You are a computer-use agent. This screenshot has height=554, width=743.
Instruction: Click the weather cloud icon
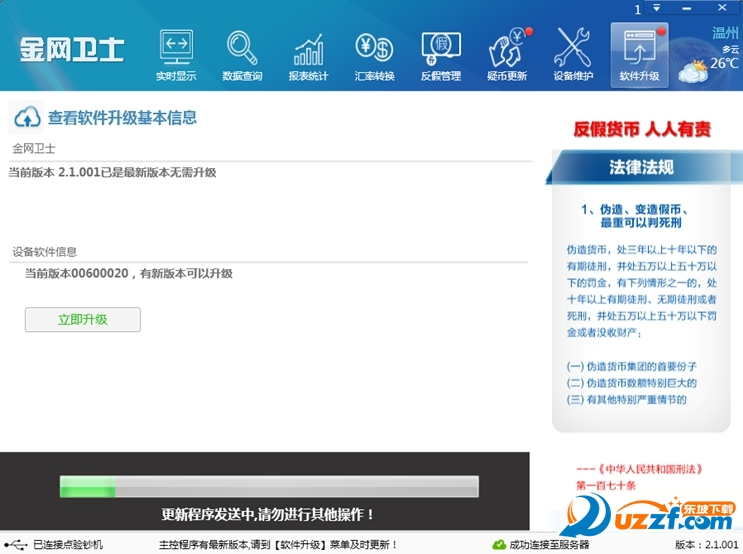coord(693,72)
